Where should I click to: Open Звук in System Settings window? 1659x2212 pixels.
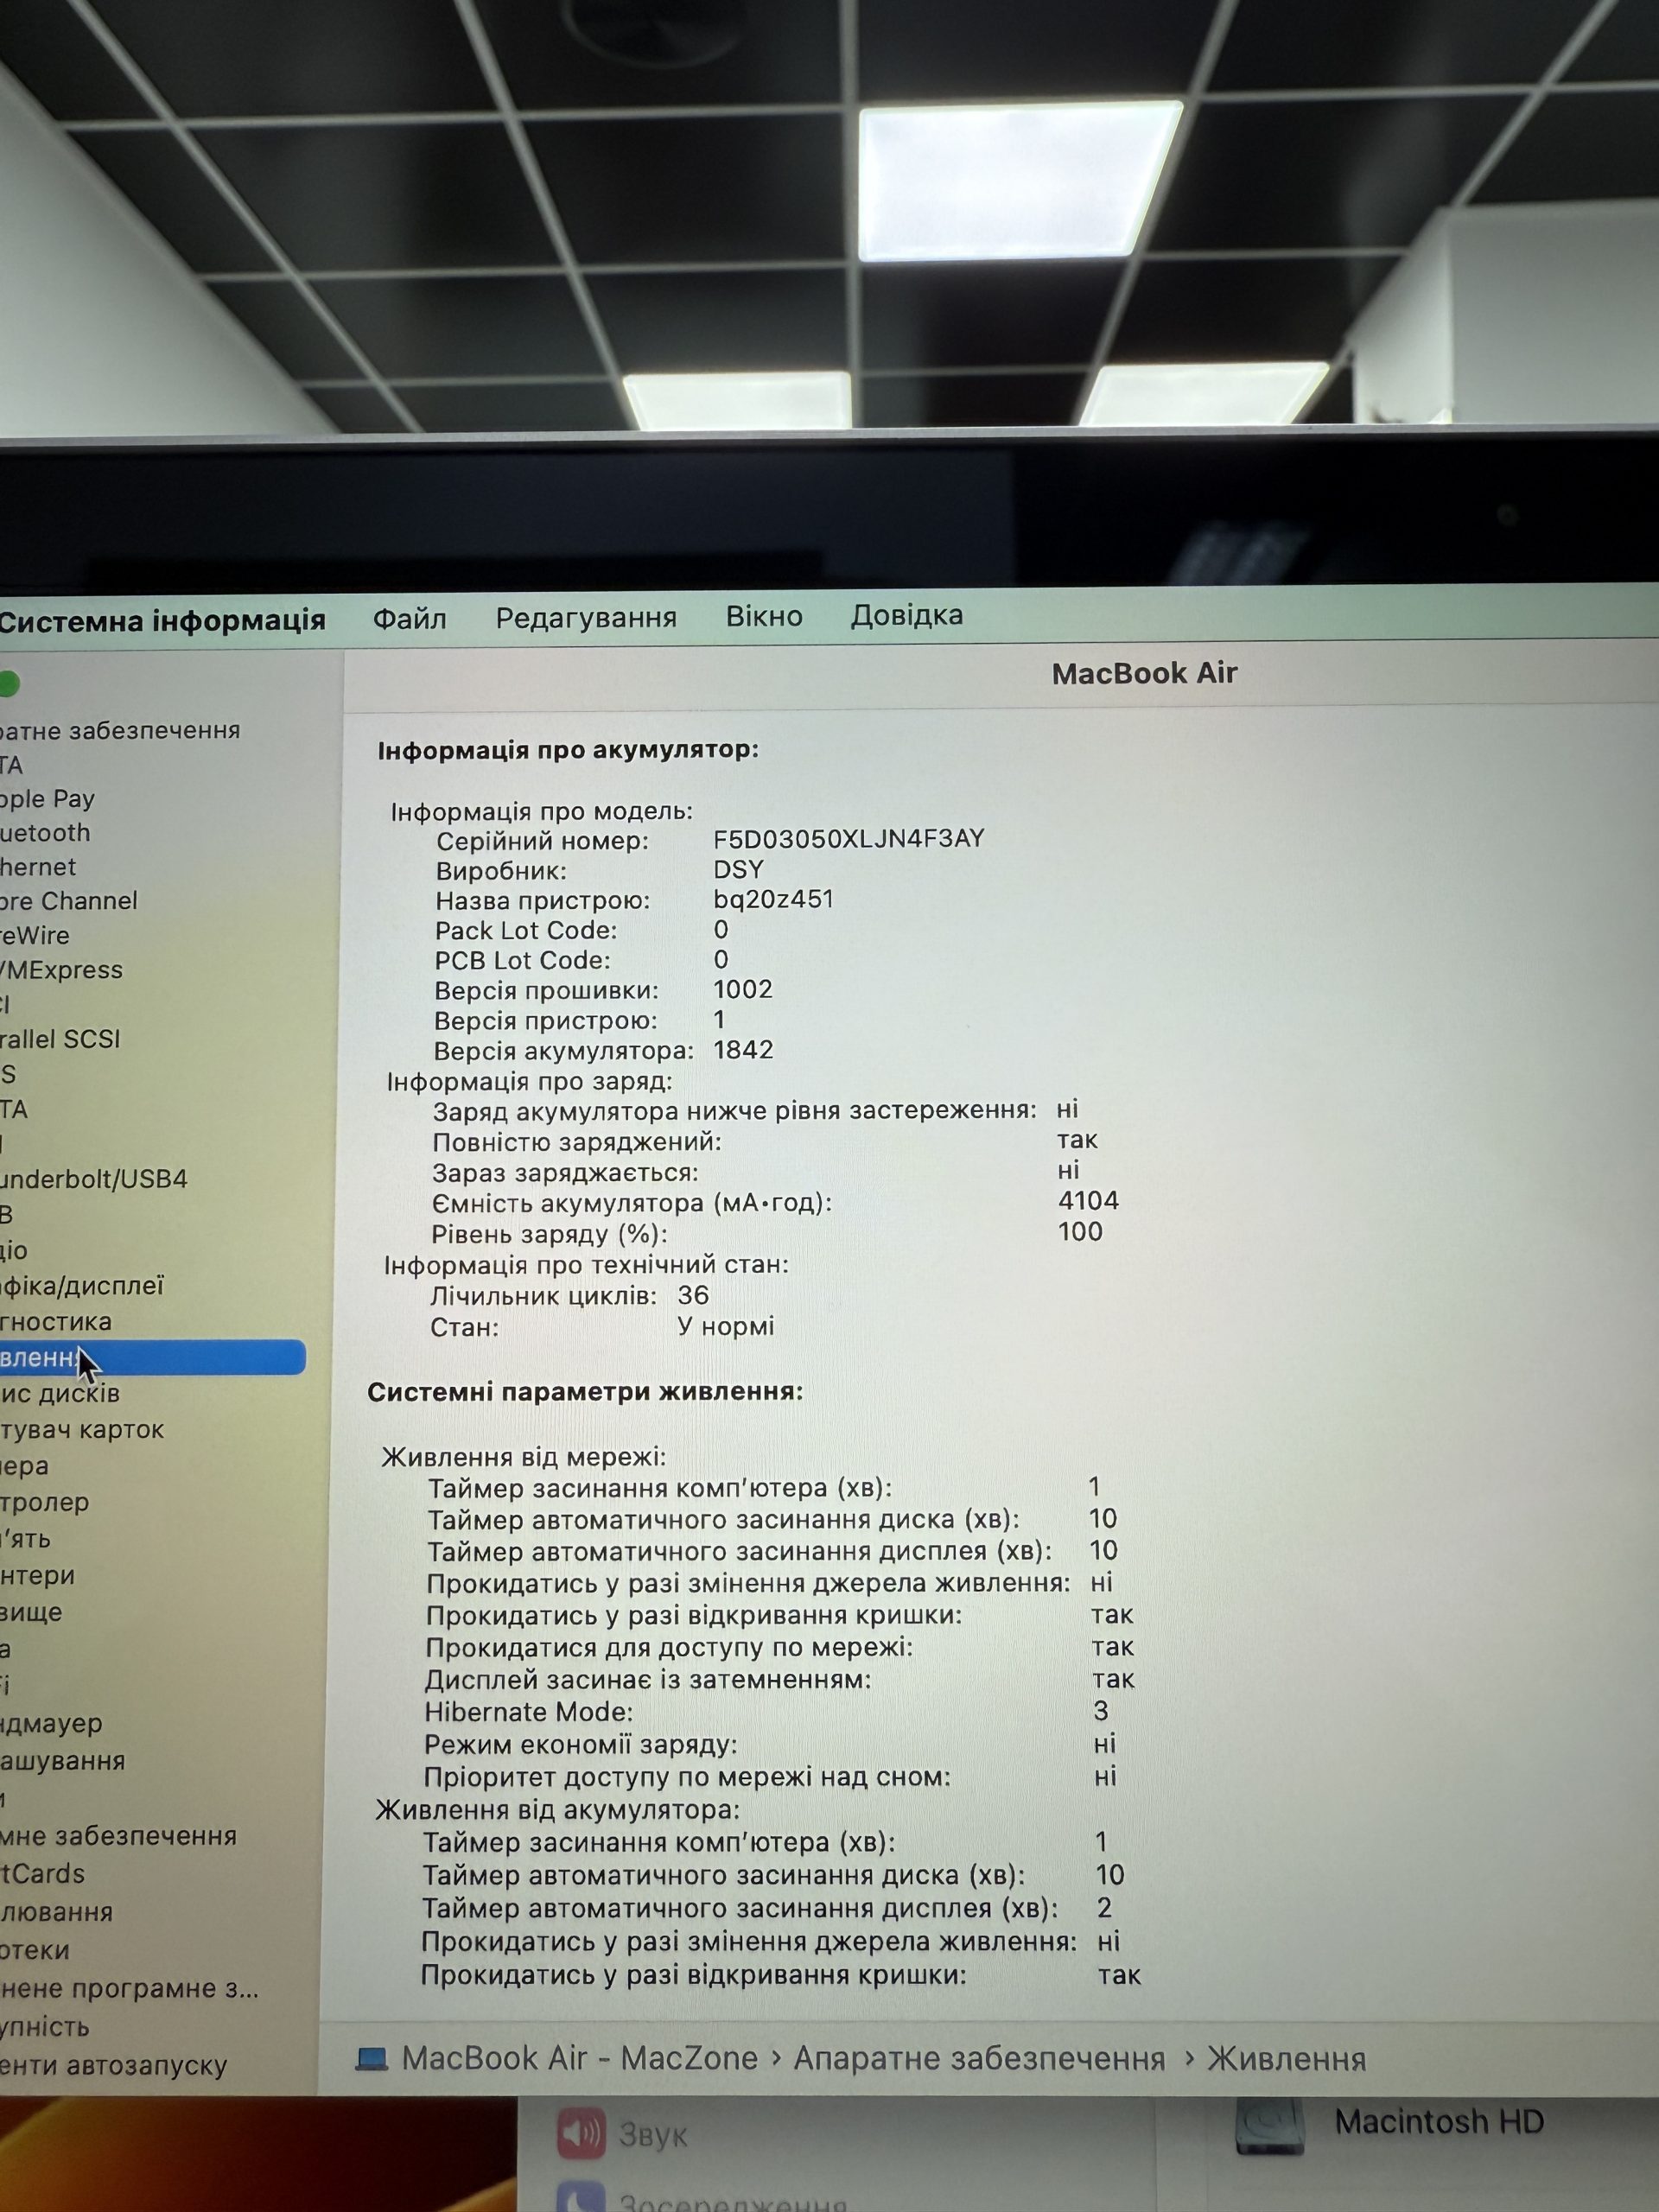point(621,2134)
